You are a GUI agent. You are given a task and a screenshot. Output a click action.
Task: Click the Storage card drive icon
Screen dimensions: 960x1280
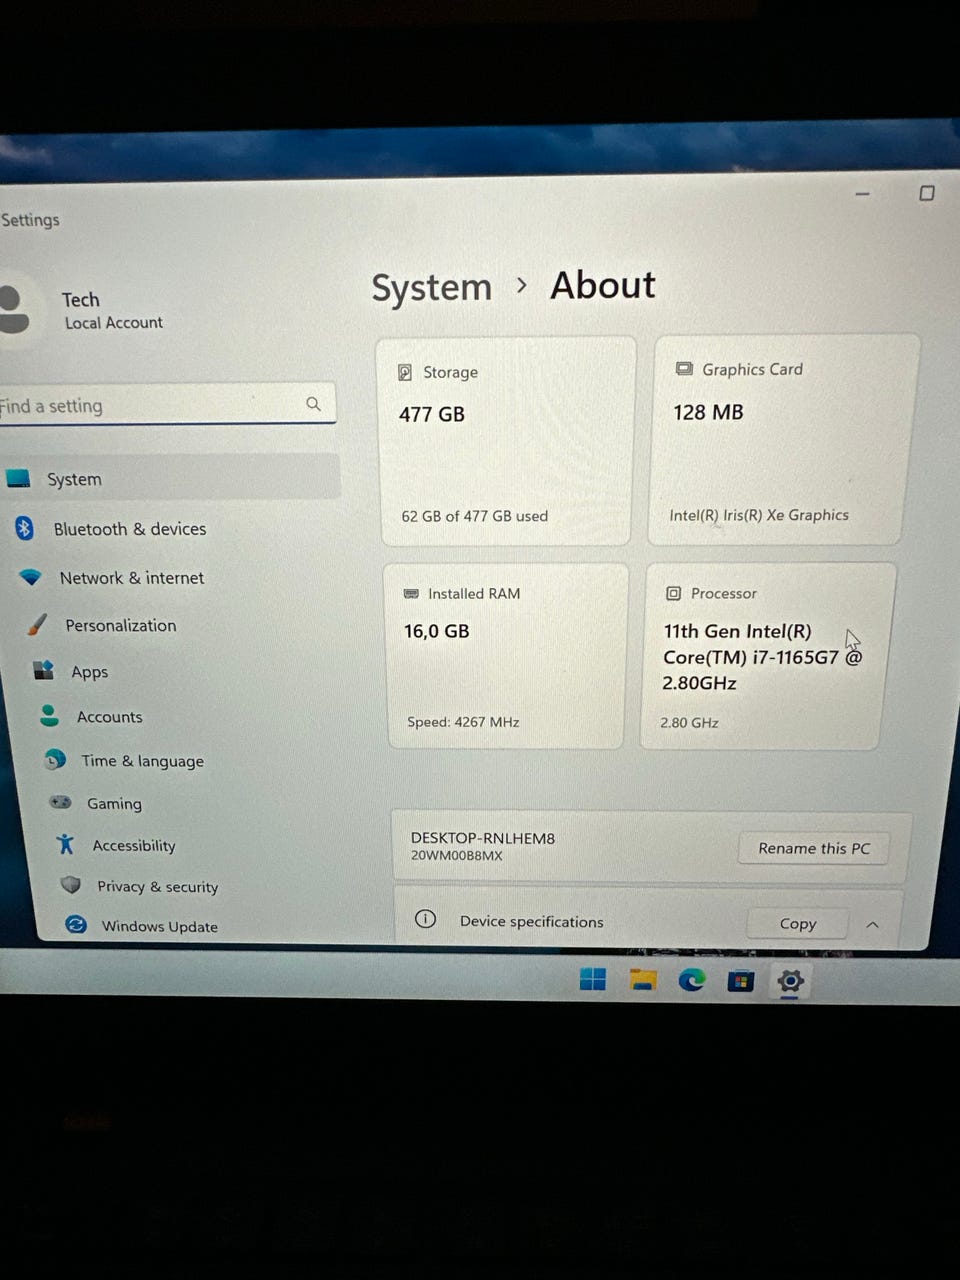tap(405, 372)
